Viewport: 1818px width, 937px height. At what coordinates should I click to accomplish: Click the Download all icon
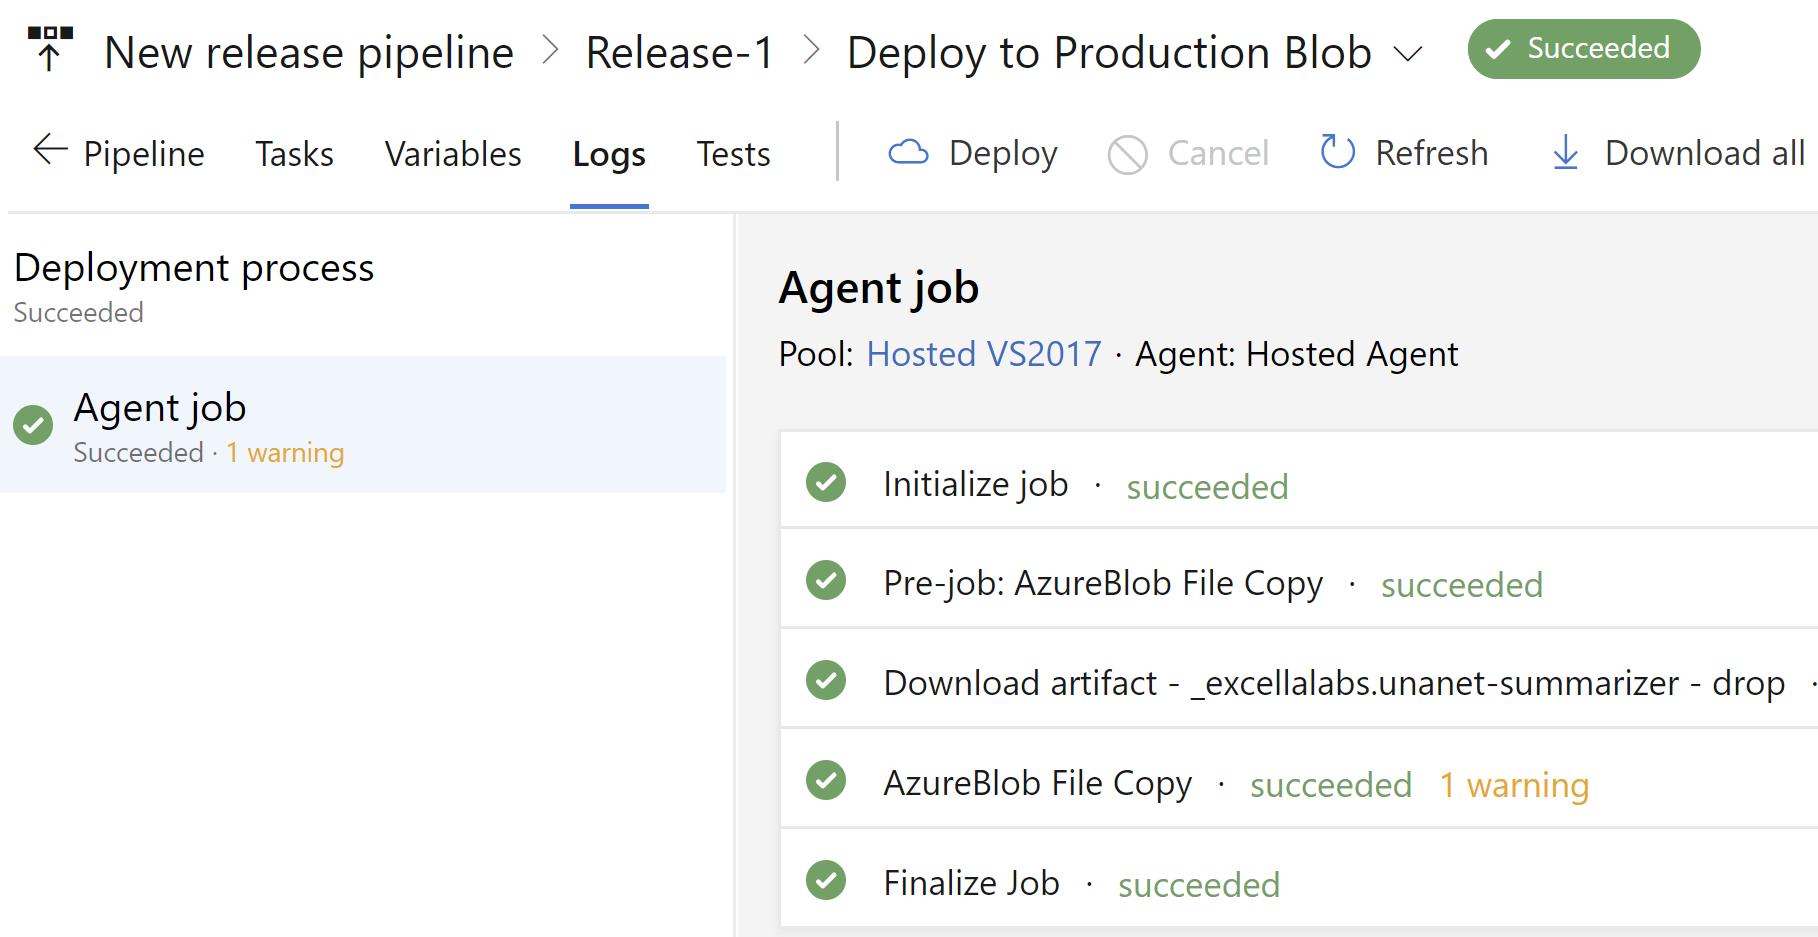coord(1564,153)
